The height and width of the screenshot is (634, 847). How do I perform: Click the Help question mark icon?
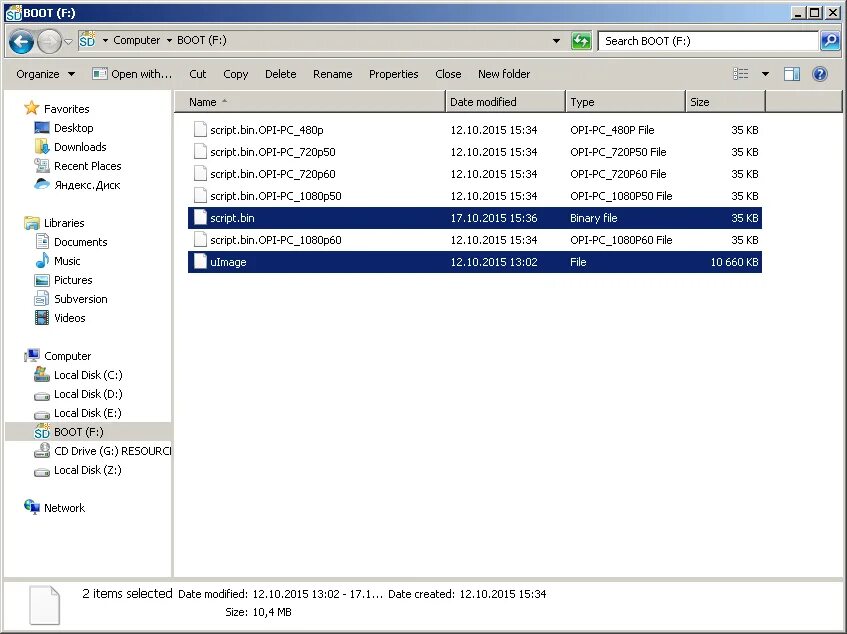[819, 74]
